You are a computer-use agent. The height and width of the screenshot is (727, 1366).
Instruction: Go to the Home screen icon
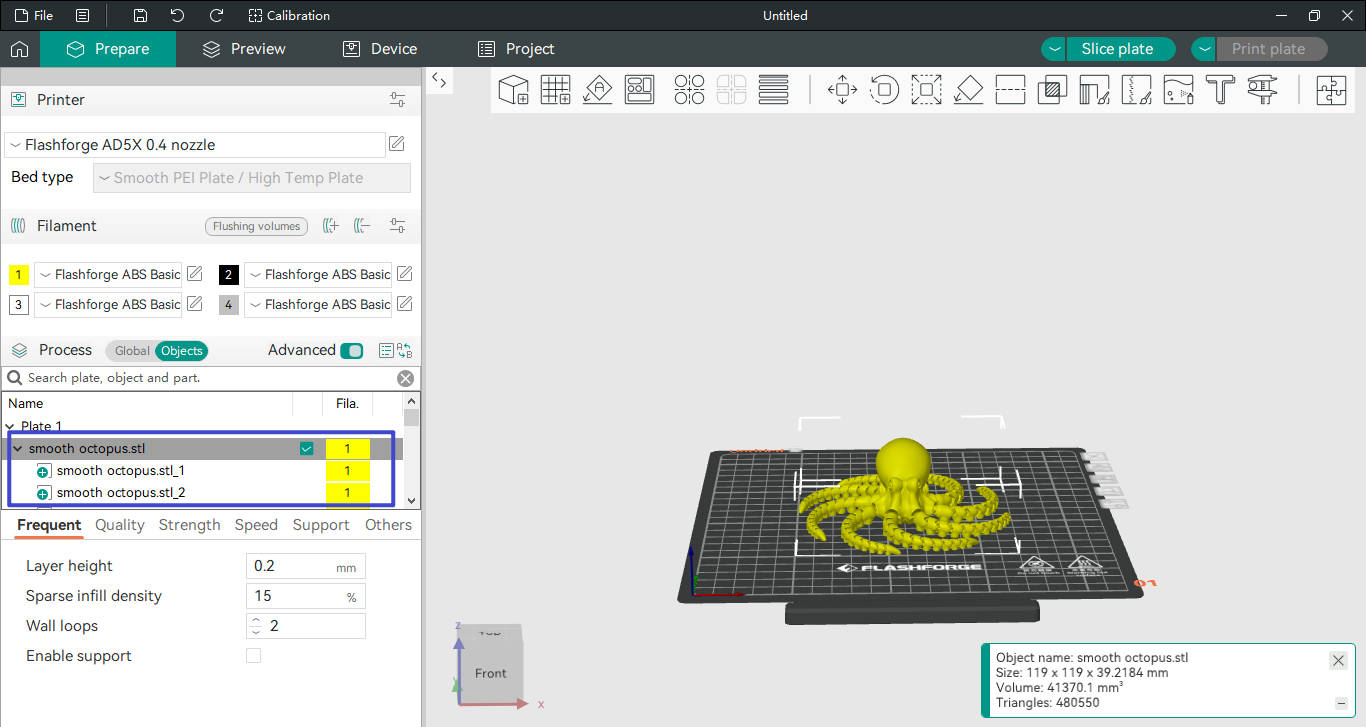(x=19, y=49)
